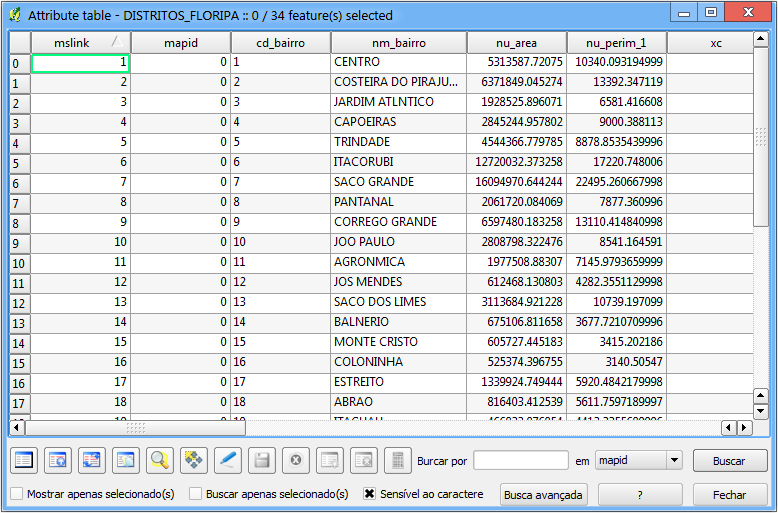Copy selected rows to clipboard icon

click(126, 460)
